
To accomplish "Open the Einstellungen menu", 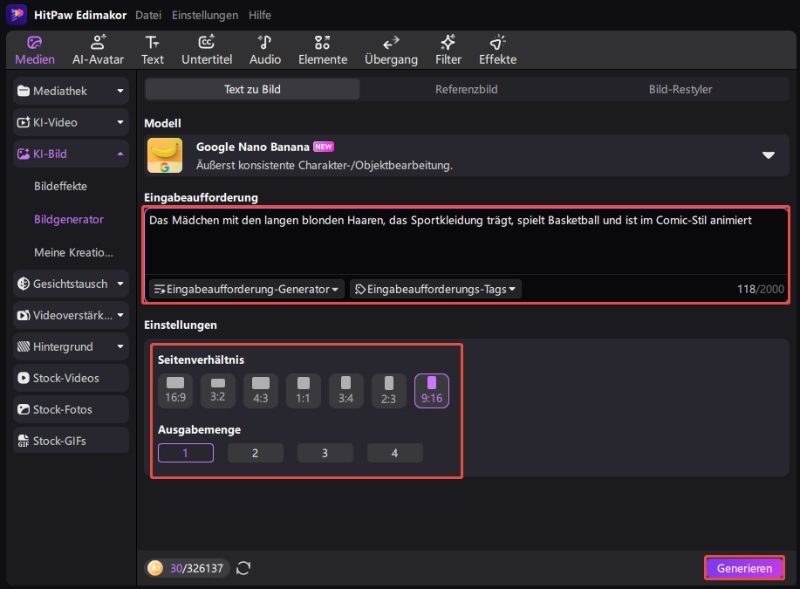I will click(204, 15).
